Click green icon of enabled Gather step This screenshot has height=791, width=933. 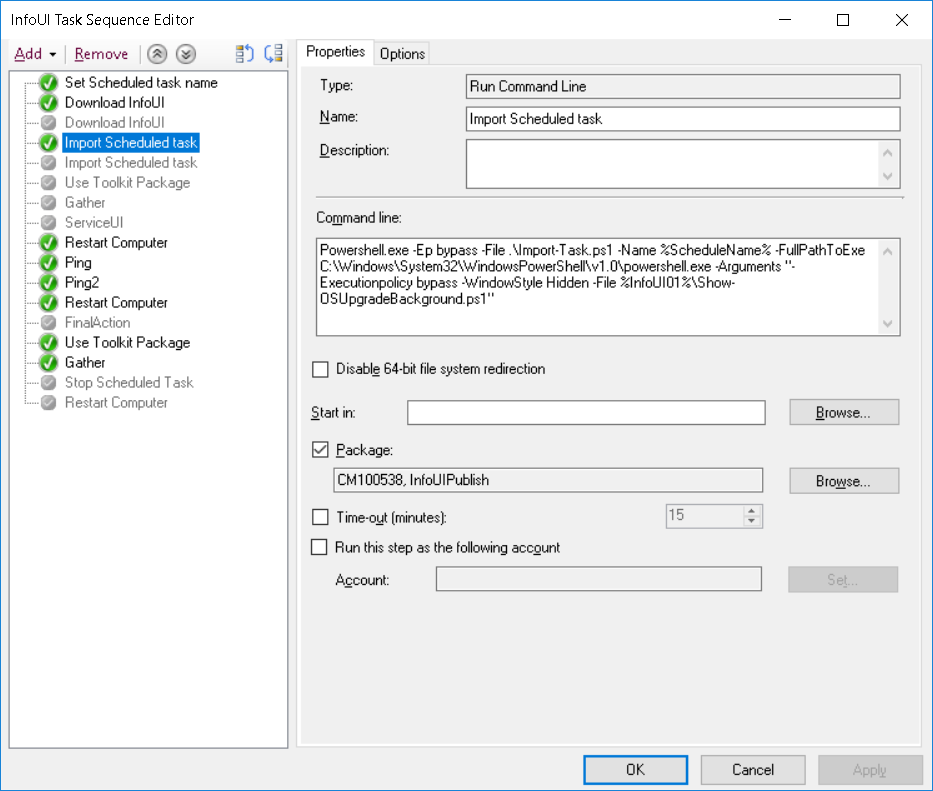click(49, 363)
